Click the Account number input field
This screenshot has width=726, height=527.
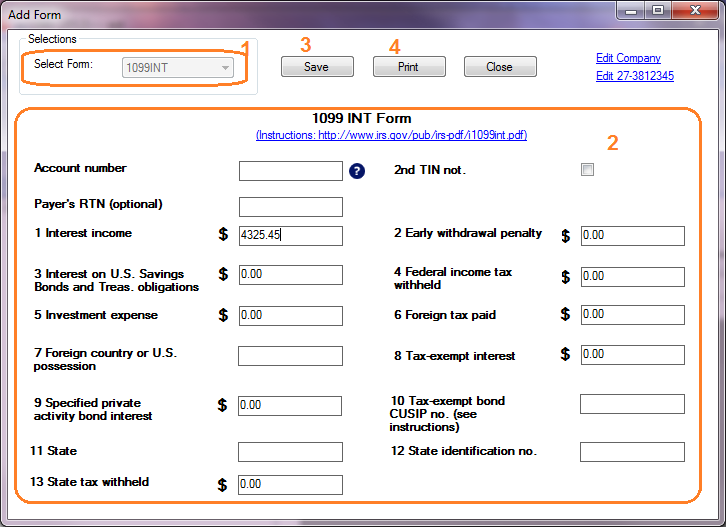click(290, 171)
